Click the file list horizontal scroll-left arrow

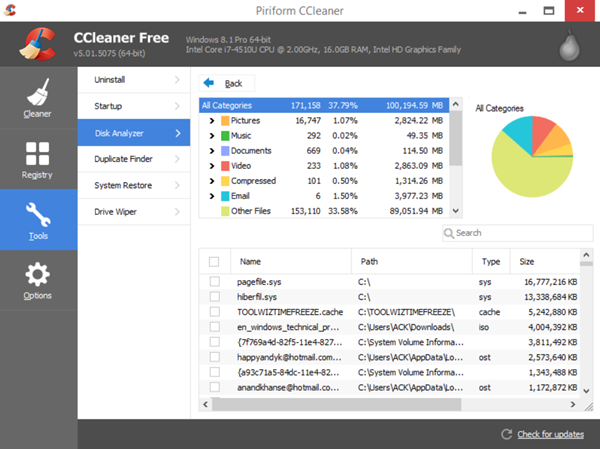pyautogui.click(x=205, y=404)
